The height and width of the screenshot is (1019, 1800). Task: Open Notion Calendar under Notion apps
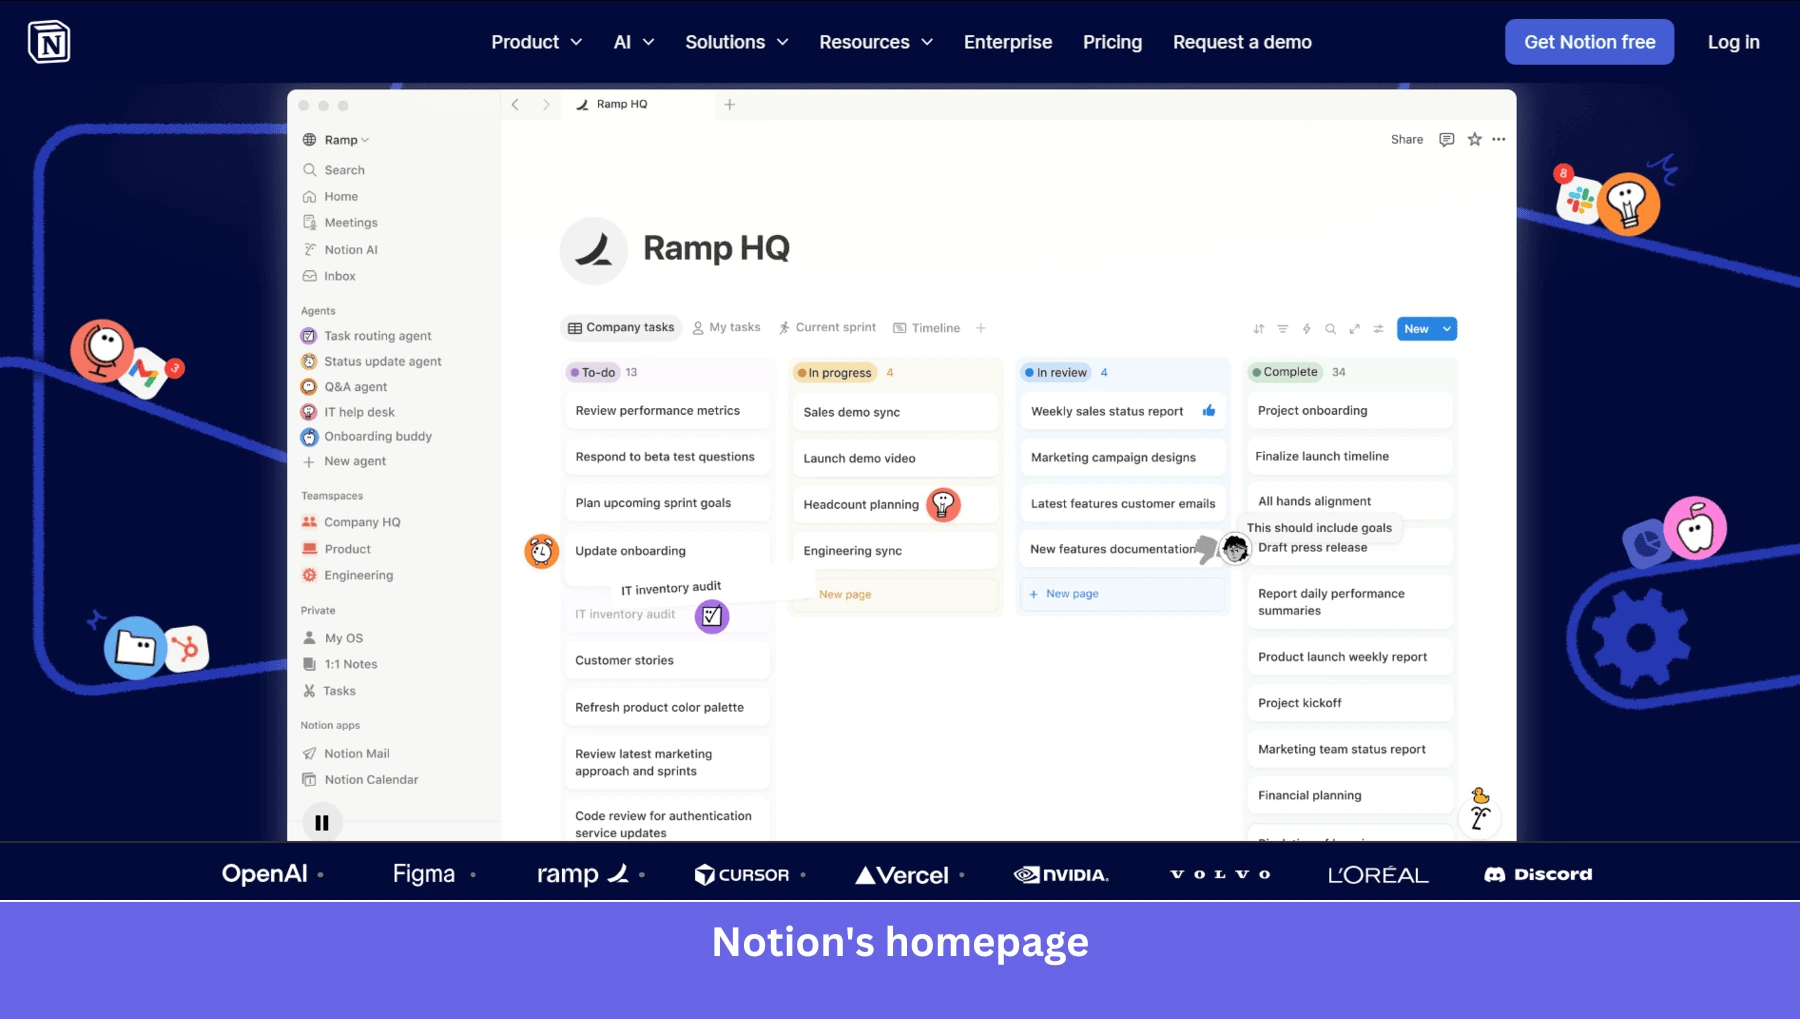[370, 779]
